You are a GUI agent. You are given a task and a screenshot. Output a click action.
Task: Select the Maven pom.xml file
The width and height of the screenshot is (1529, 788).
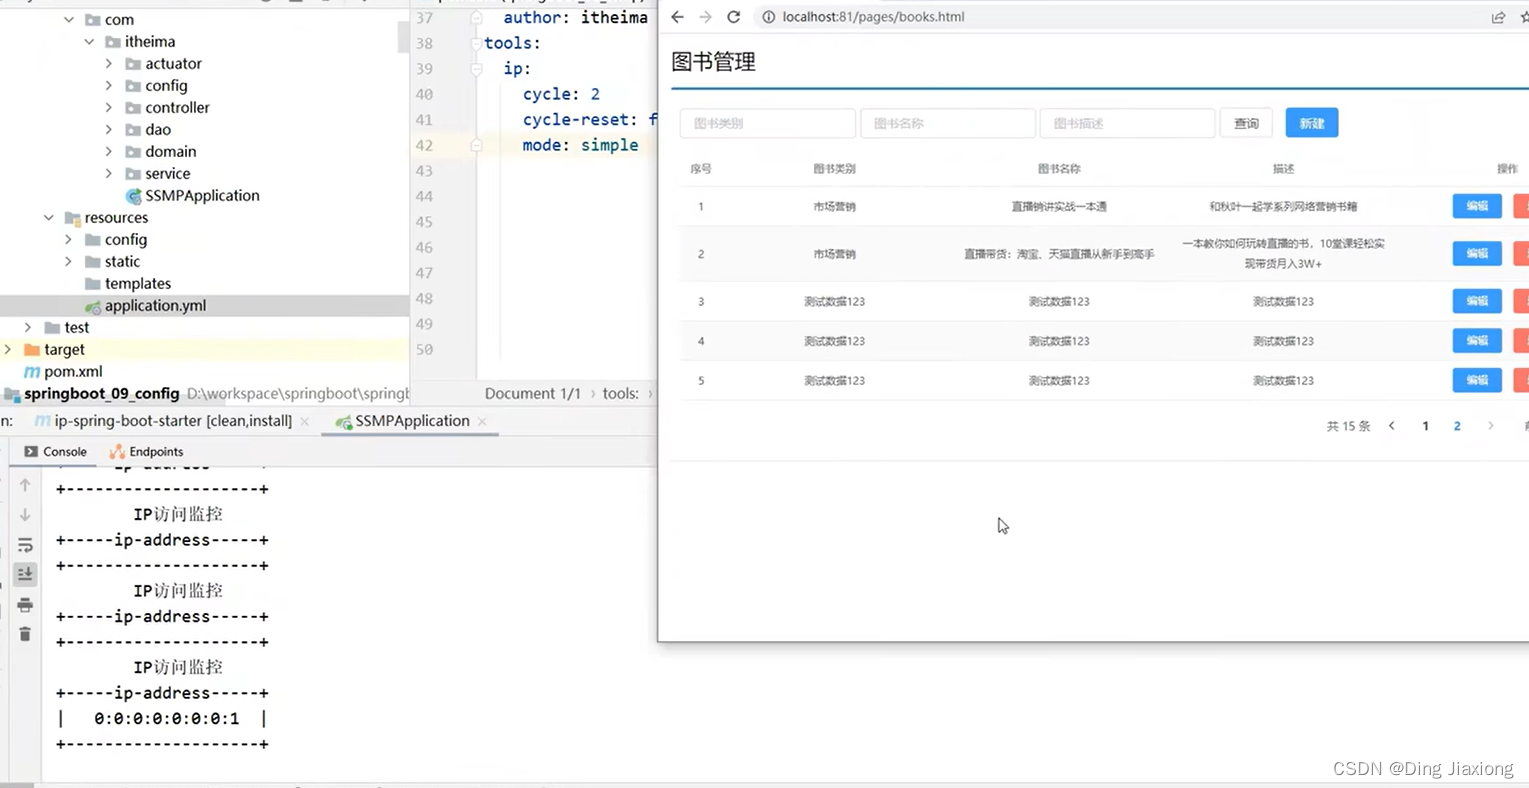63,371
